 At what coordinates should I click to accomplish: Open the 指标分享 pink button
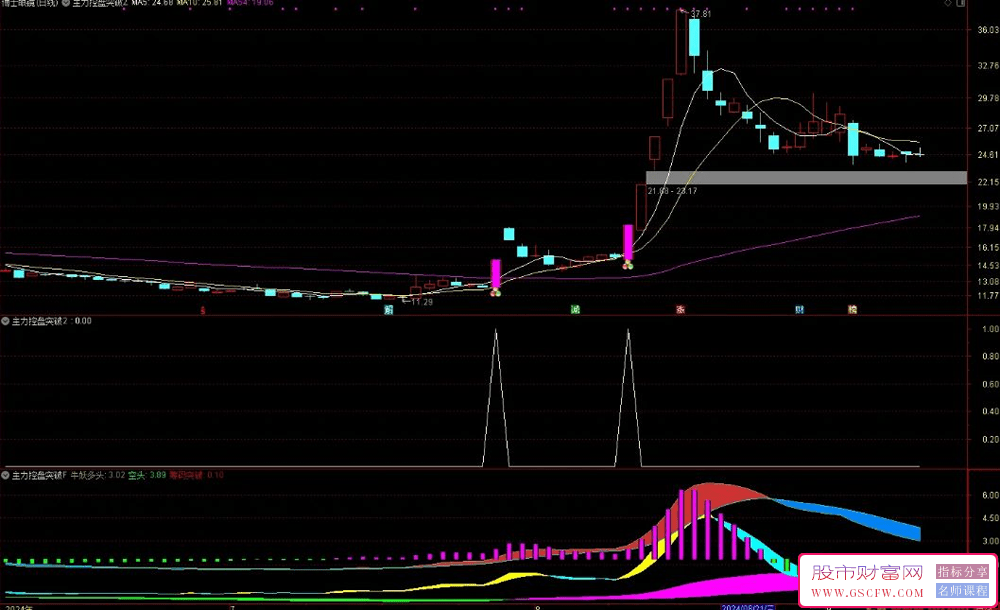pos(961,573)
